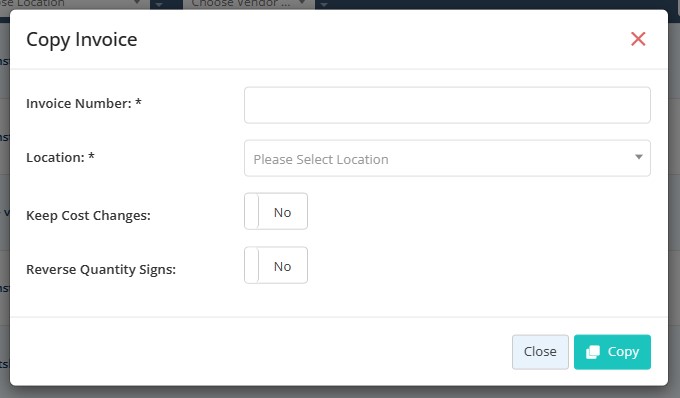Open the Please Select Location dropdown
680x398 pixels.
pos(447,158)
